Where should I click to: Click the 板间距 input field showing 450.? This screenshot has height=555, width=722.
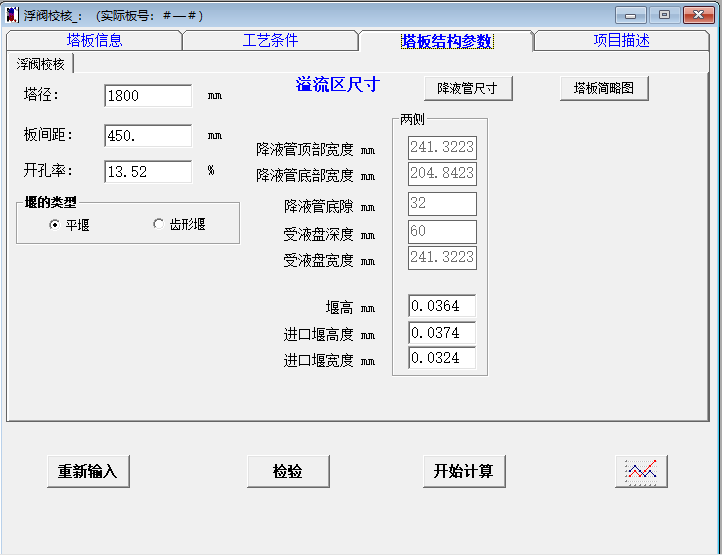148,135
